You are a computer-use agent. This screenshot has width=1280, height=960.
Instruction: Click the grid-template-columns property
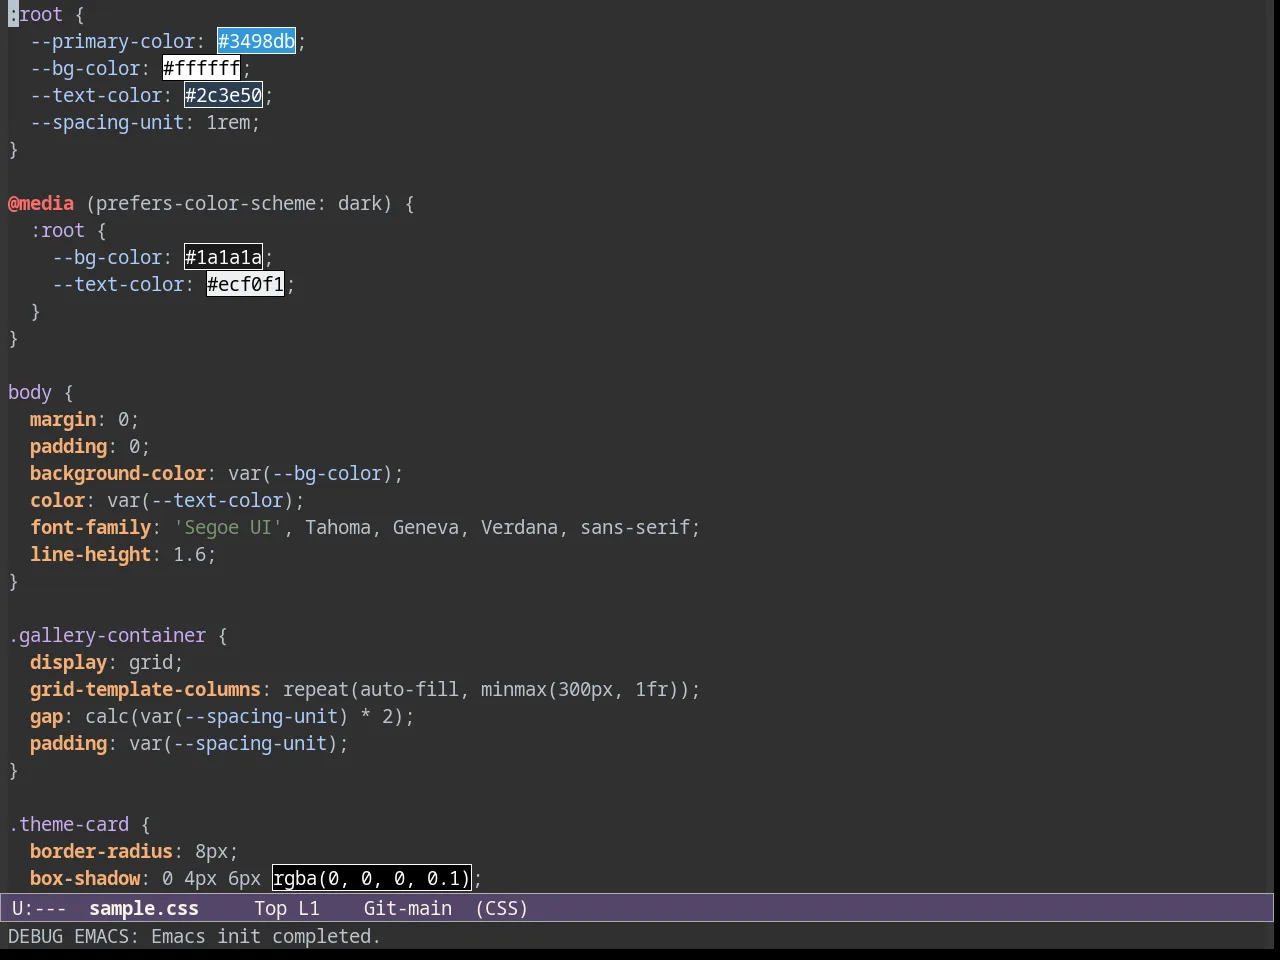point(145,689)
